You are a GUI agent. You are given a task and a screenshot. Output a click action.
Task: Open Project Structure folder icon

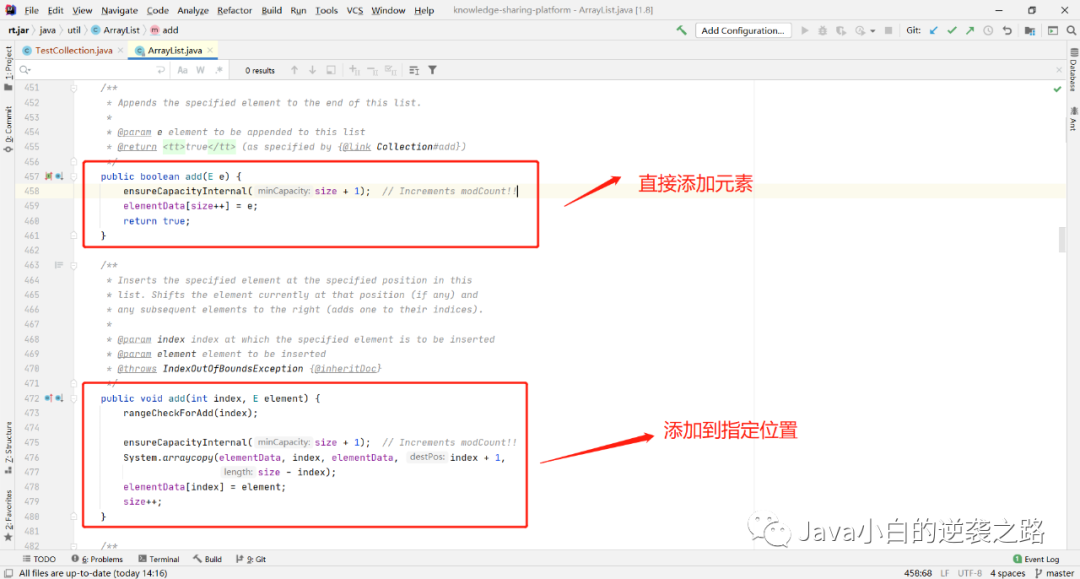[1030, 30]
